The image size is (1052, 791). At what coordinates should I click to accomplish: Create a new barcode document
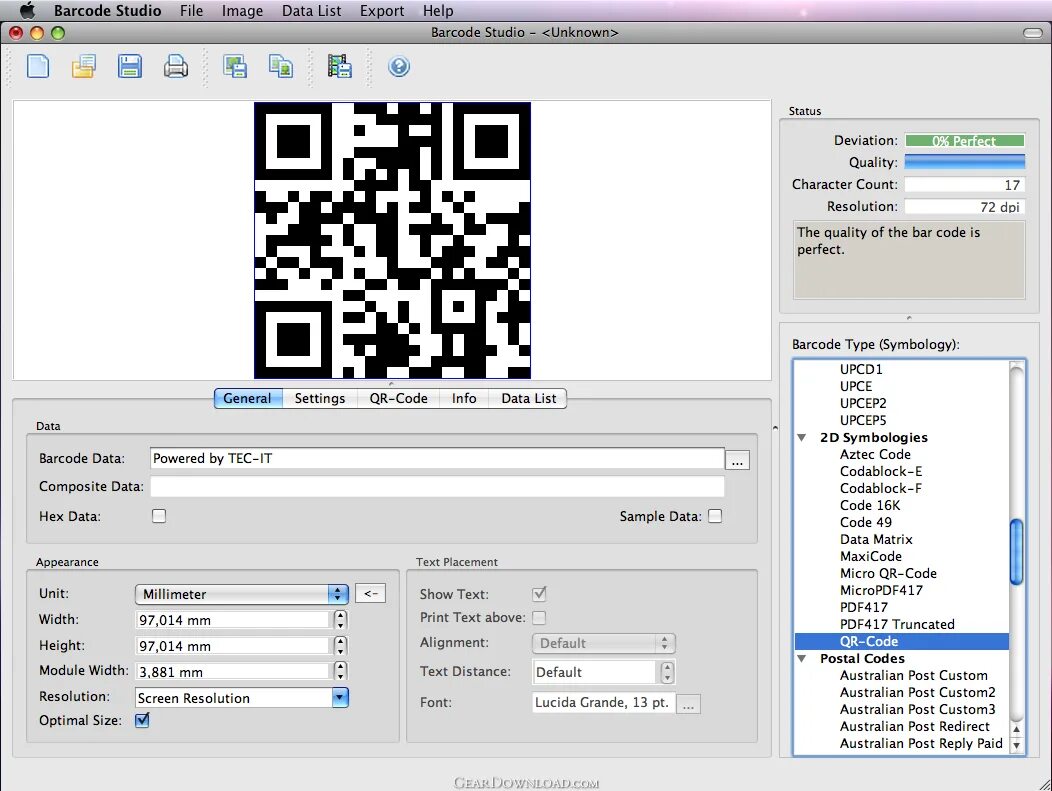pyautogui.click(x=38, y=65)
